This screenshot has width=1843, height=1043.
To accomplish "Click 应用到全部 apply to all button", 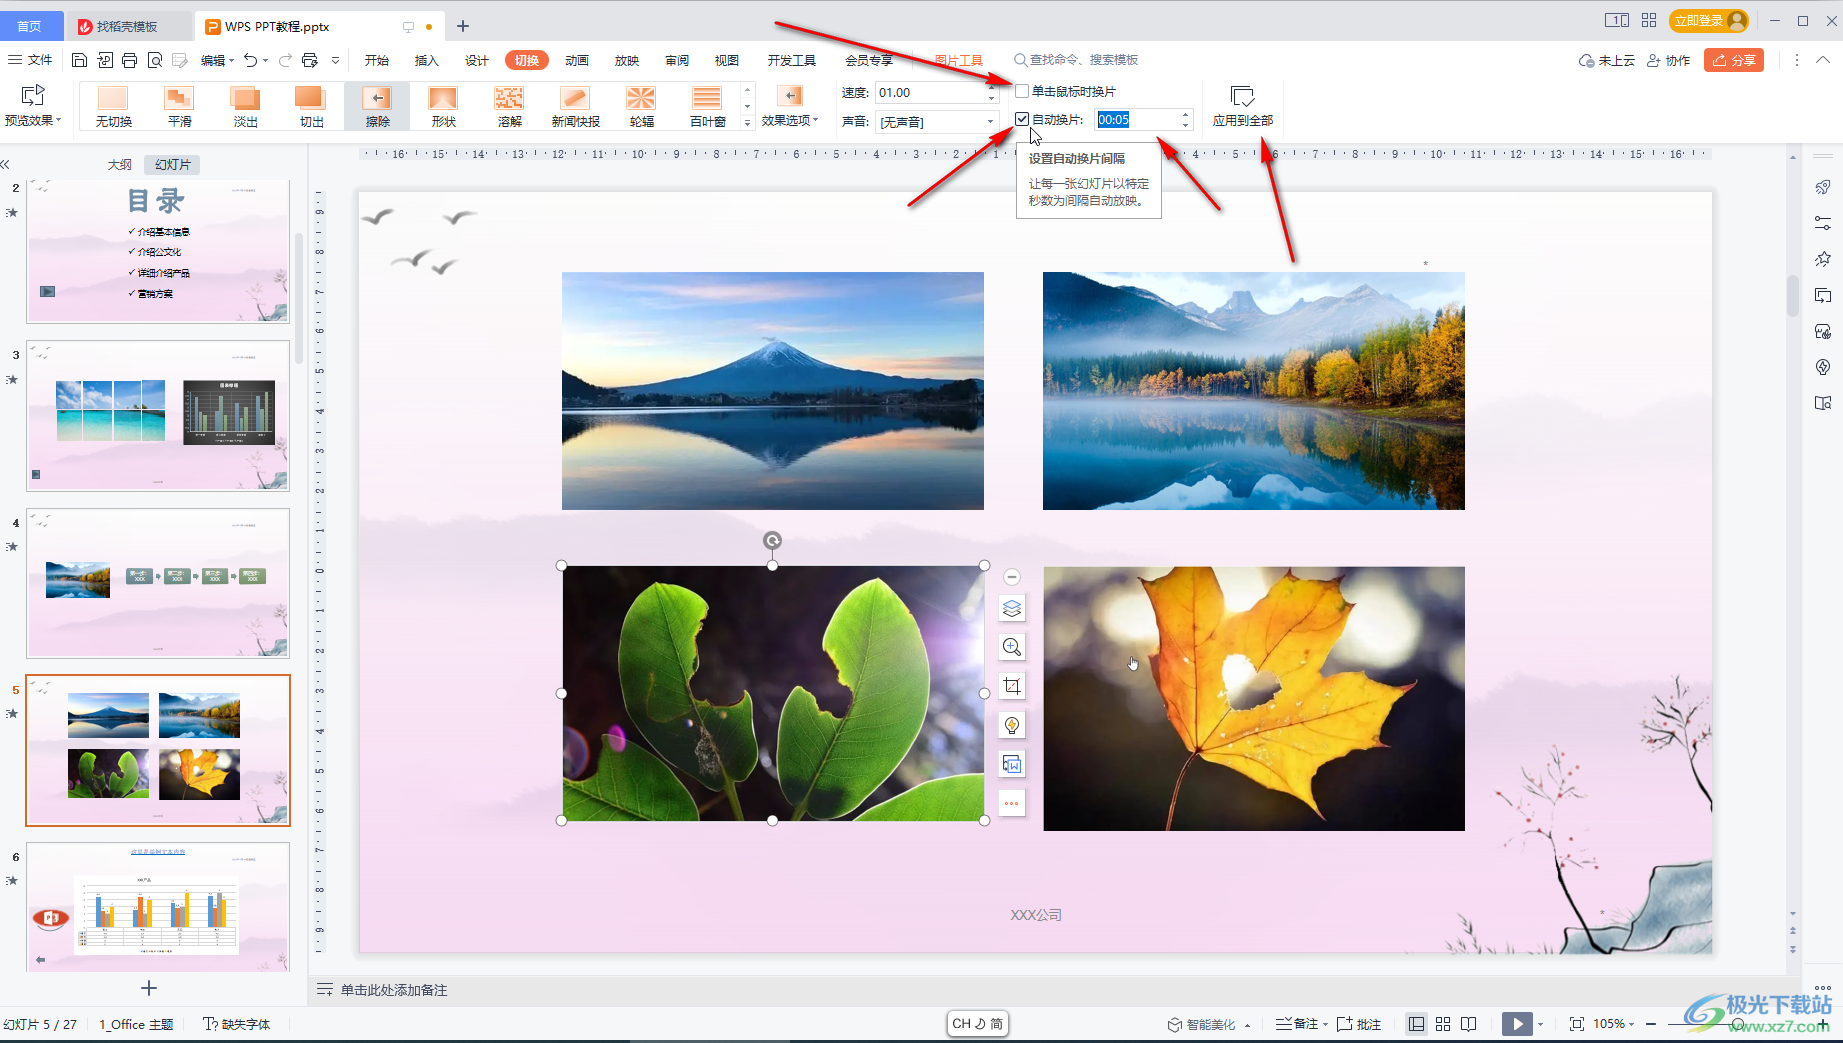I will point(1243,106).
